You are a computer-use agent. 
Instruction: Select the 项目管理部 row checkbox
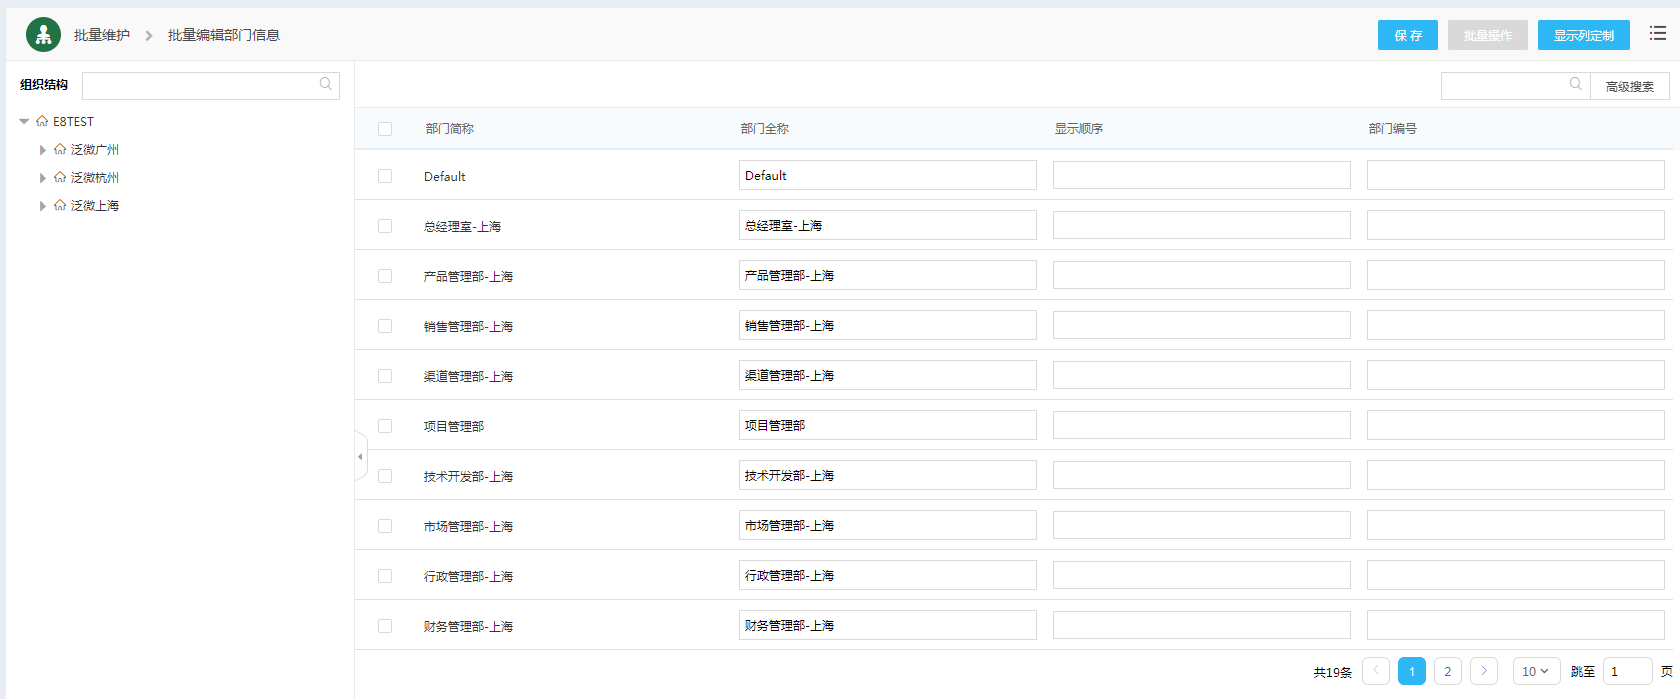click(385, 426)
